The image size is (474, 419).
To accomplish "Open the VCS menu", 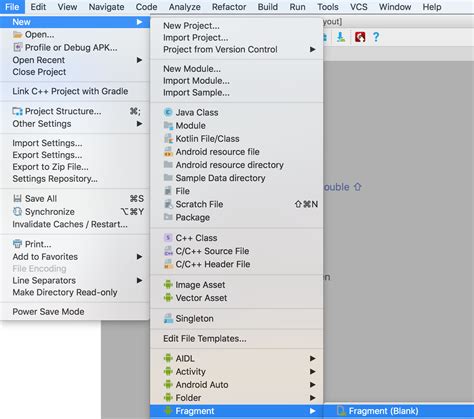I will point(359,7).
